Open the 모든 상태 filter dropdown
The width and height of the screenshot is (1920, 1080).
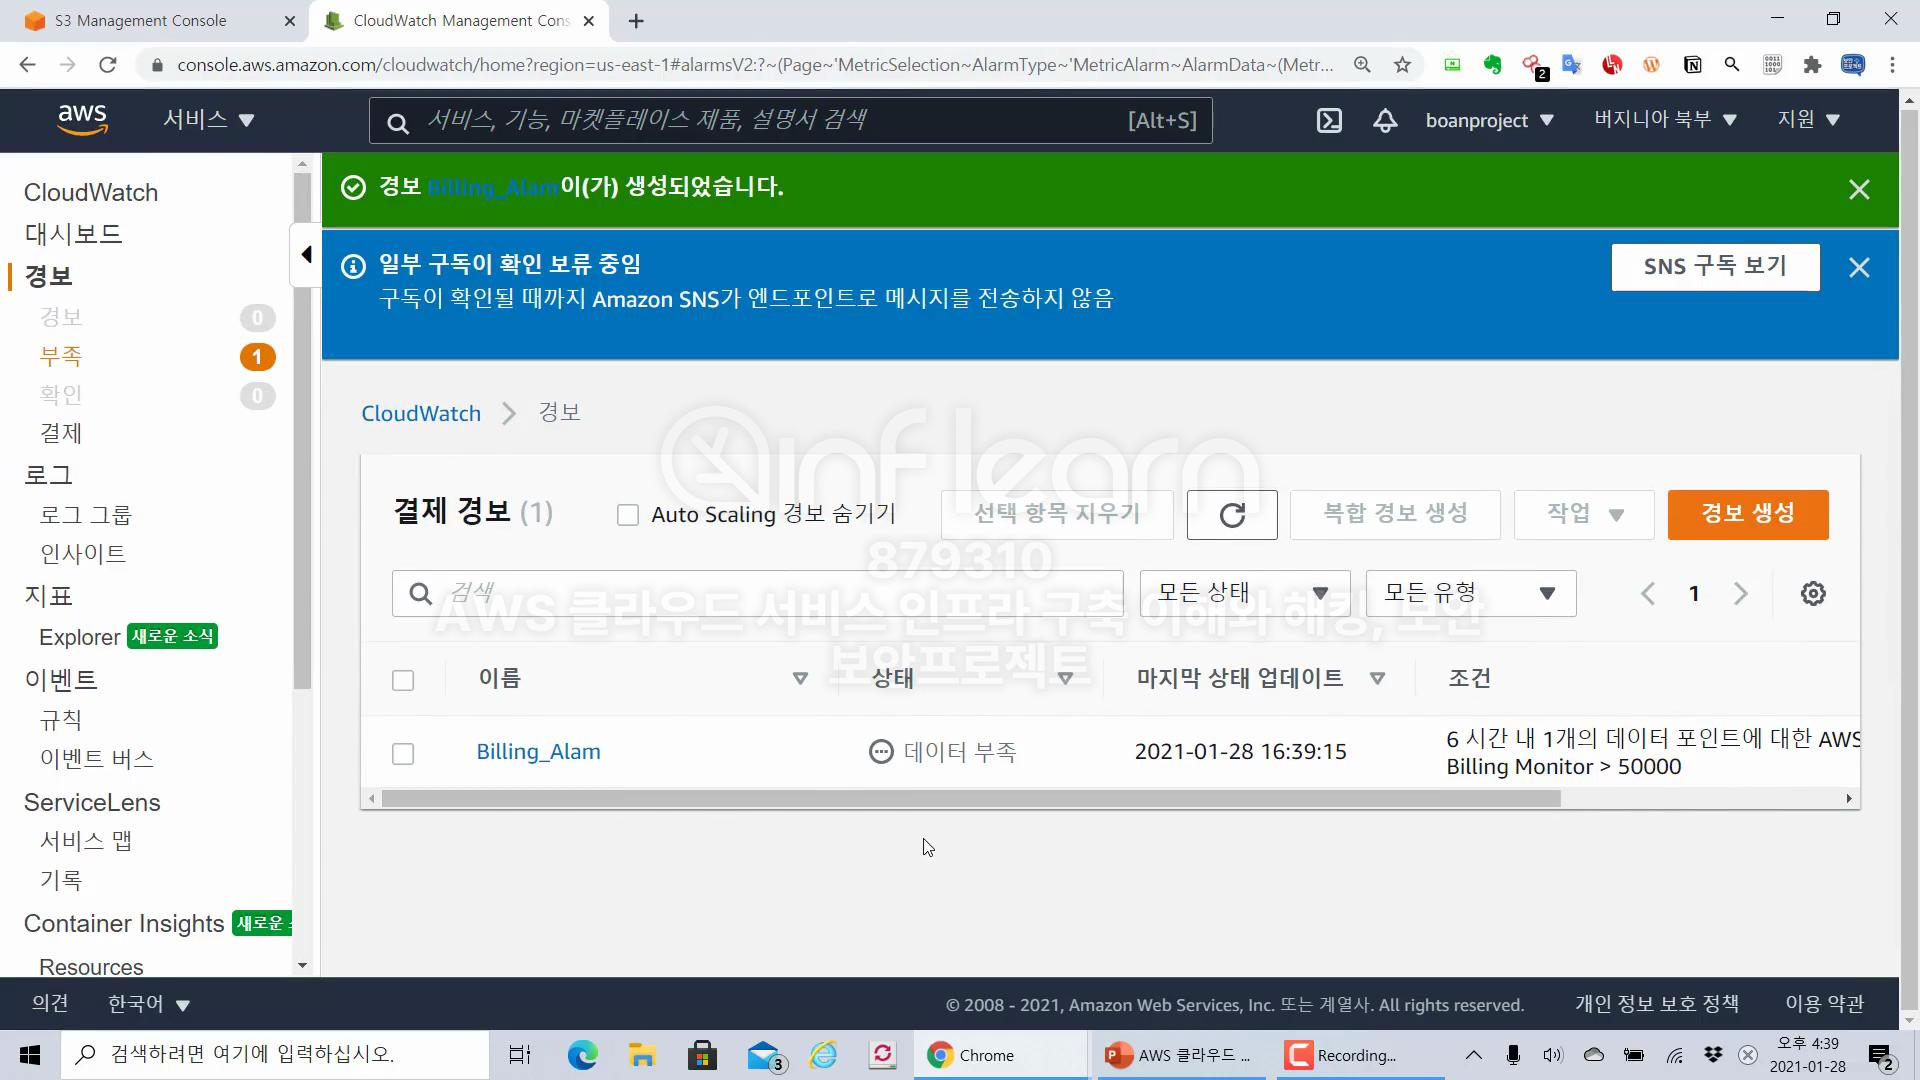pyautogui.click(x=1244, y=594)
